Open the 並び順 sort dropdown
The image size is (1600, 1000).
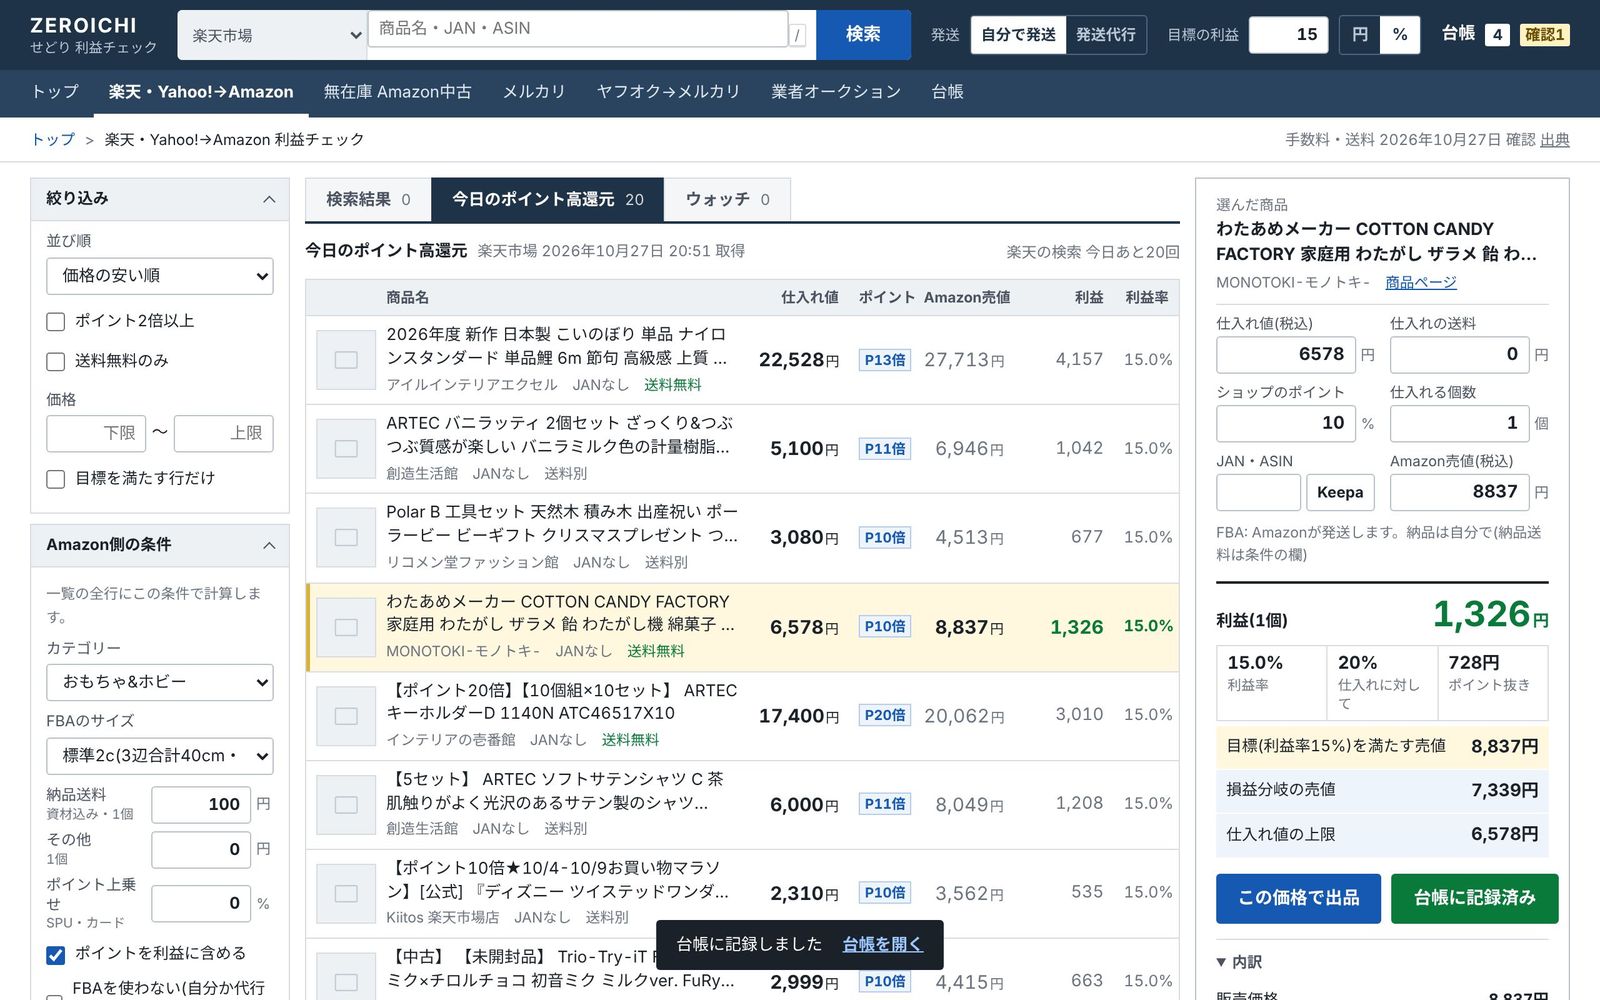pyautogui.click(x=160, y=276)
